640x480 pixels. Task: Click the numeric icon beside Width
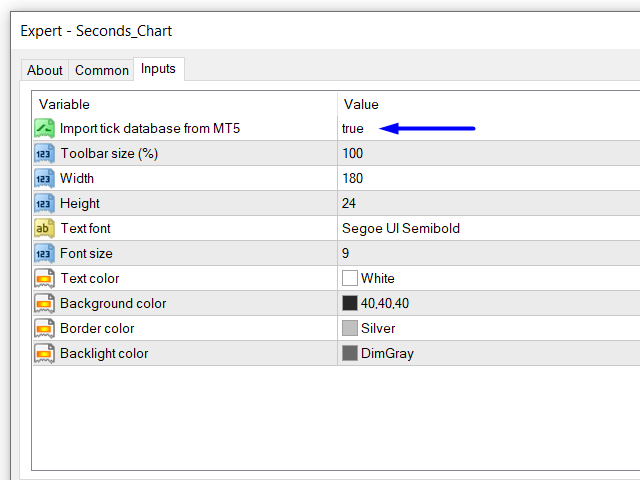(x=44, y=179)
